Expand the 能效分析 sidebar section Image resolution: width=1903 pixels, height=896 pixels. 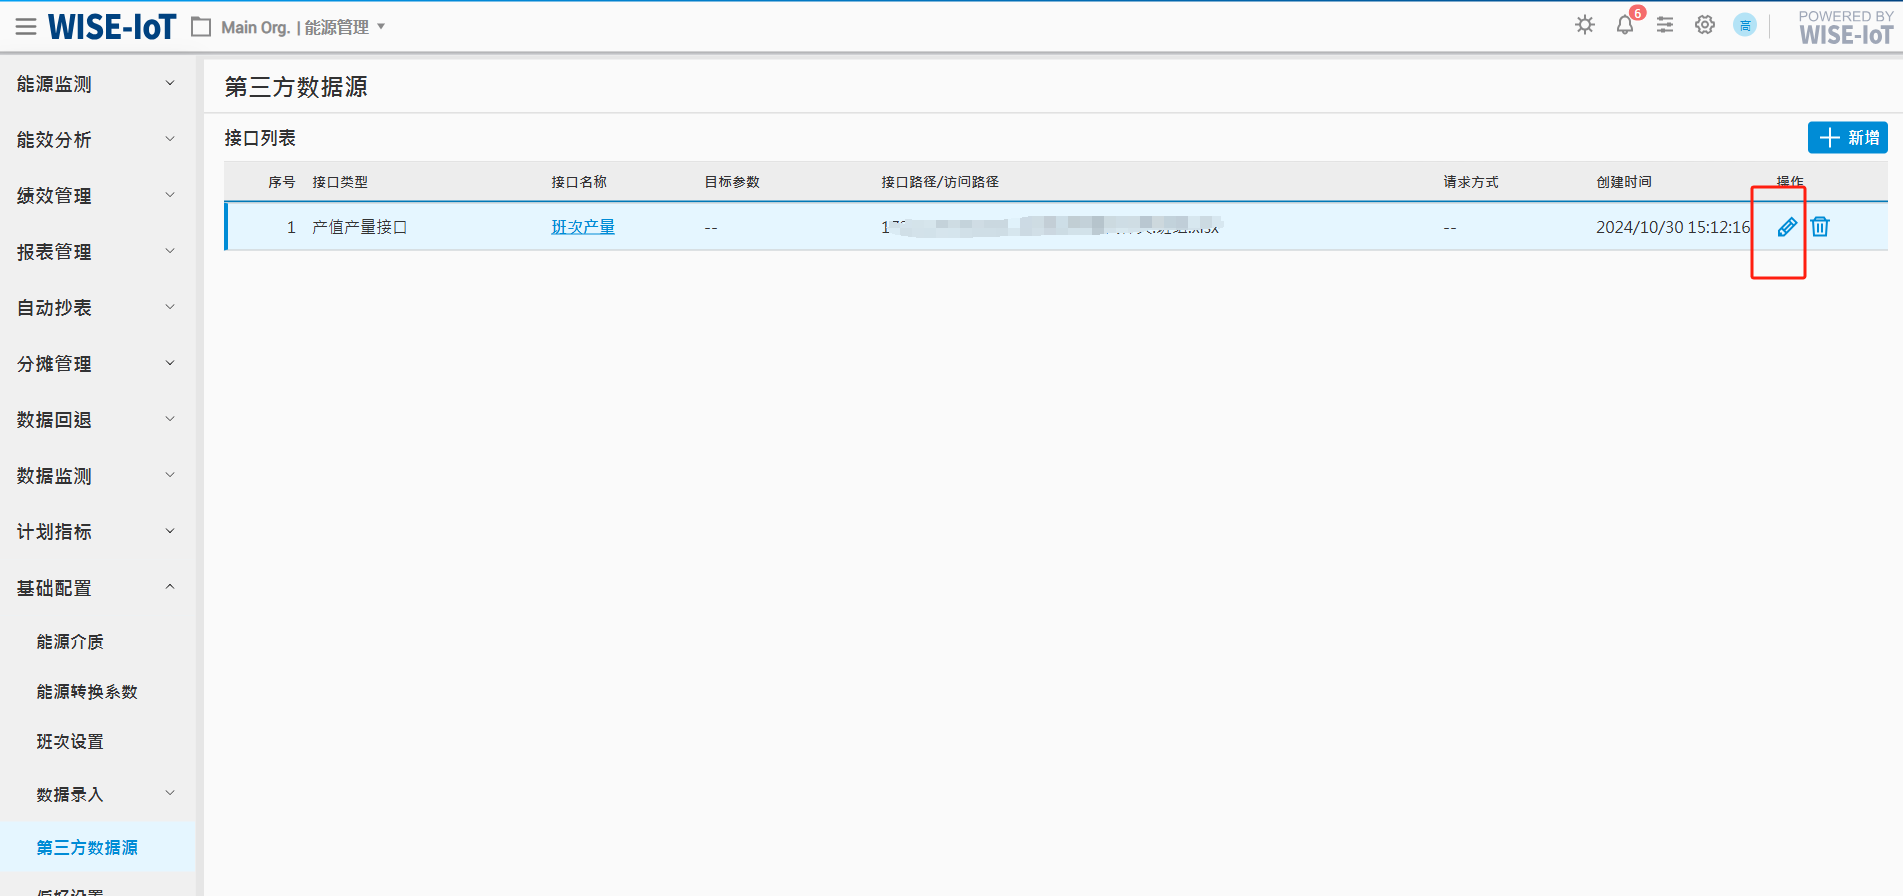click(x=96, y=140)
